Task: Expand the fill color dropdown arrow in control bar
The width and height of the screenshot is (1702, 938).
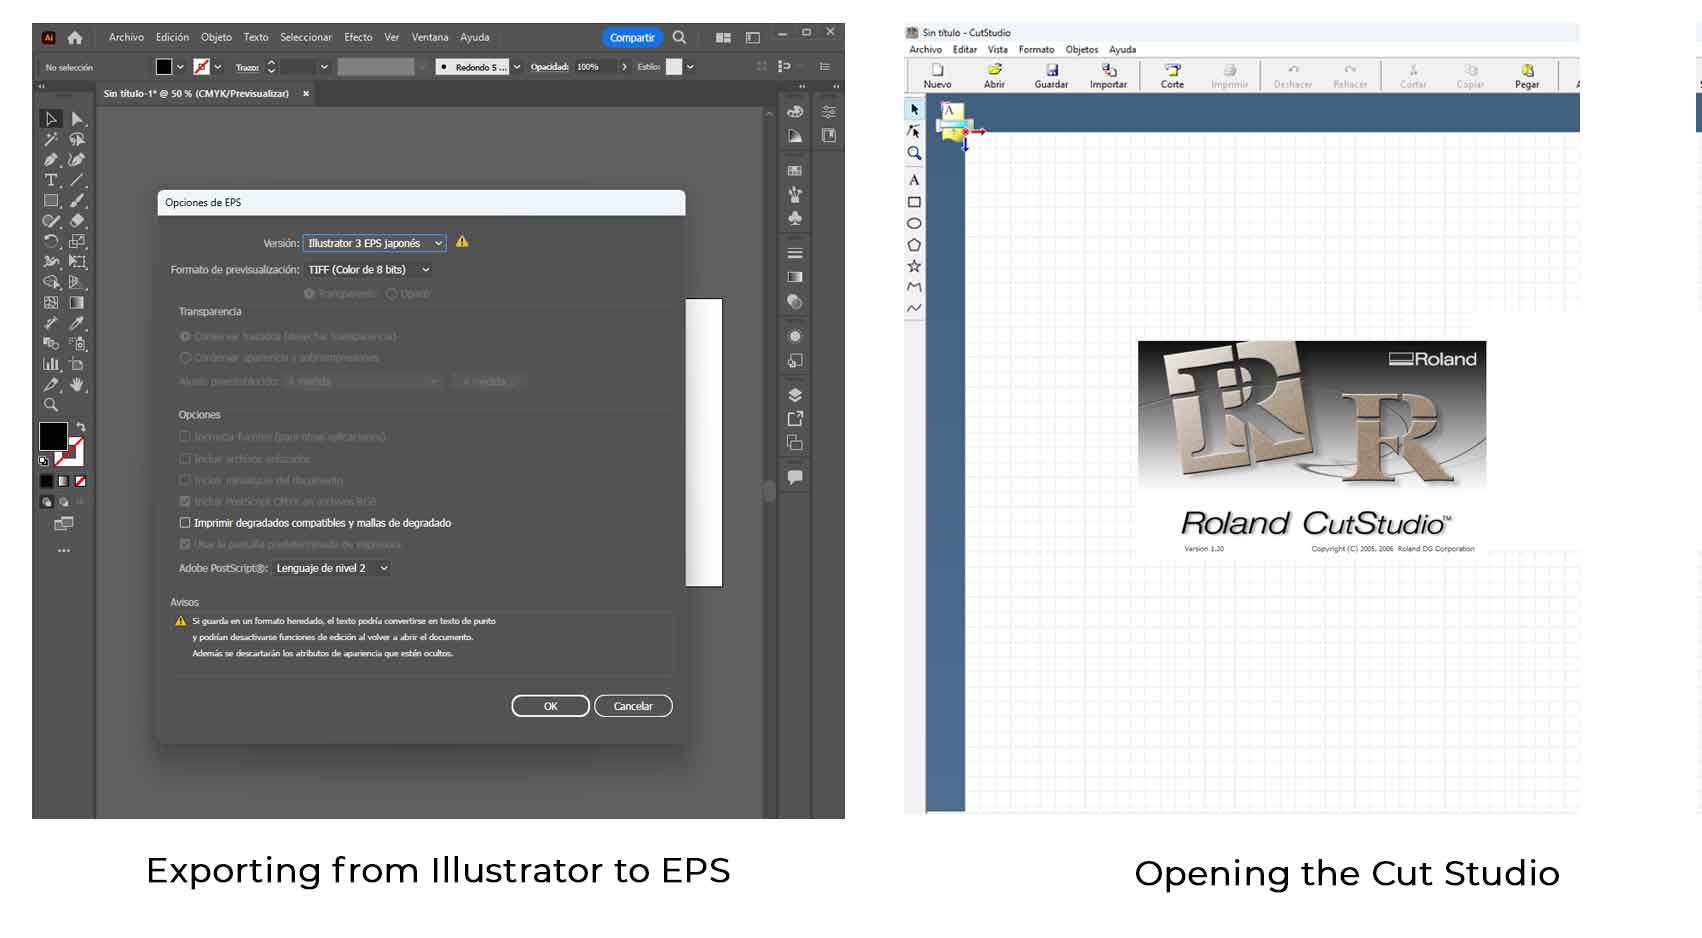Action: (x=180, y=67)
